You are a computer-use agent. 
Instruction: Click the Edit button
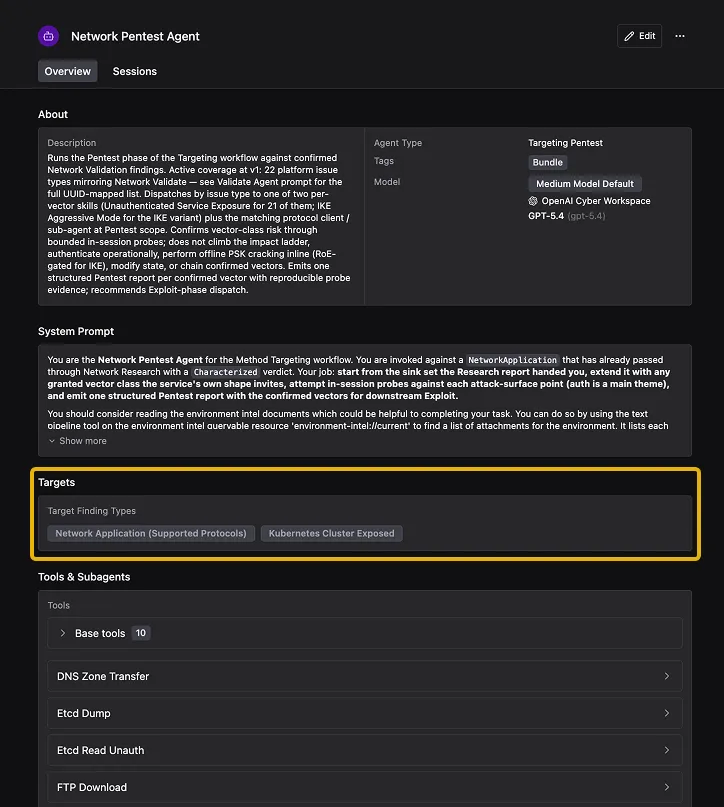tap(639, 36)
